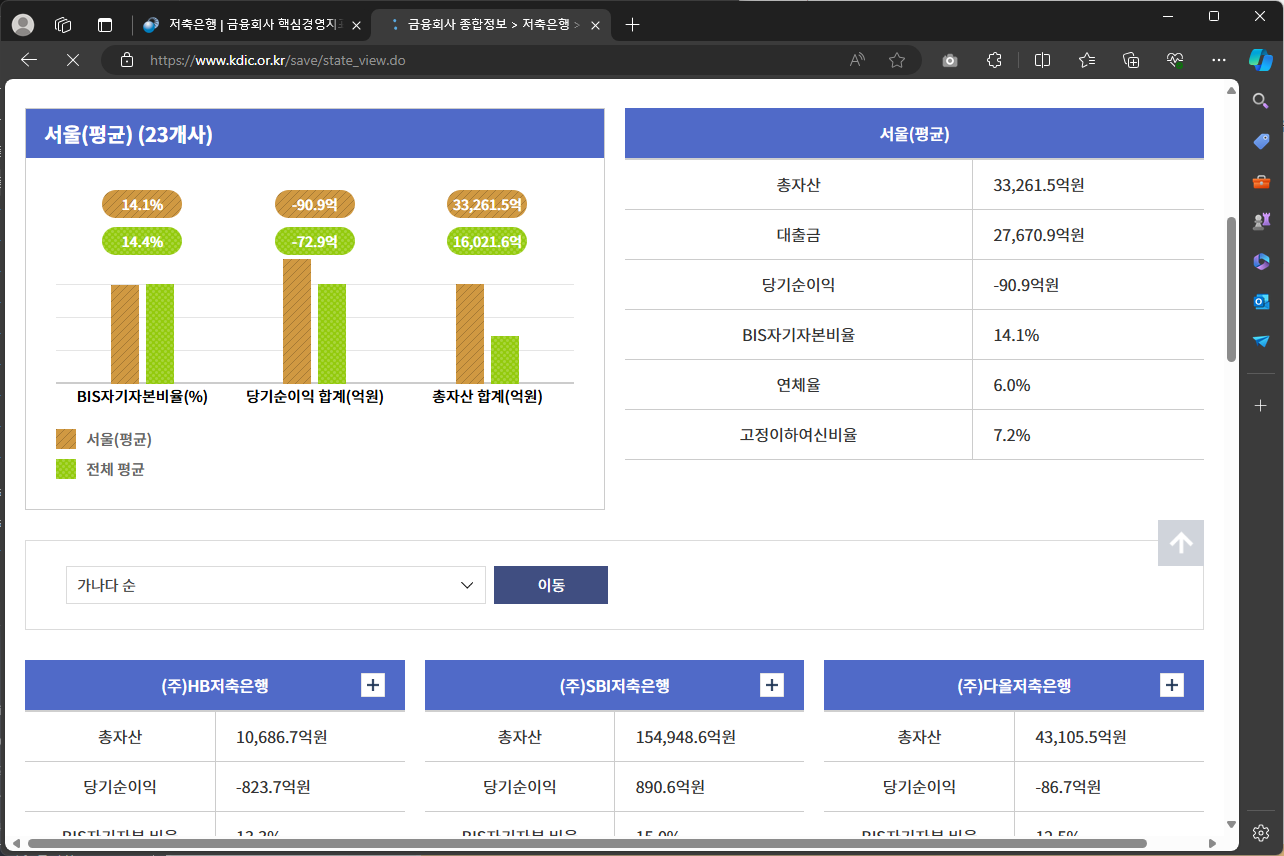The image size is (1284, 856).
Task: Open the sidebar Outlook icon
Action: (x=1261, y=301)
